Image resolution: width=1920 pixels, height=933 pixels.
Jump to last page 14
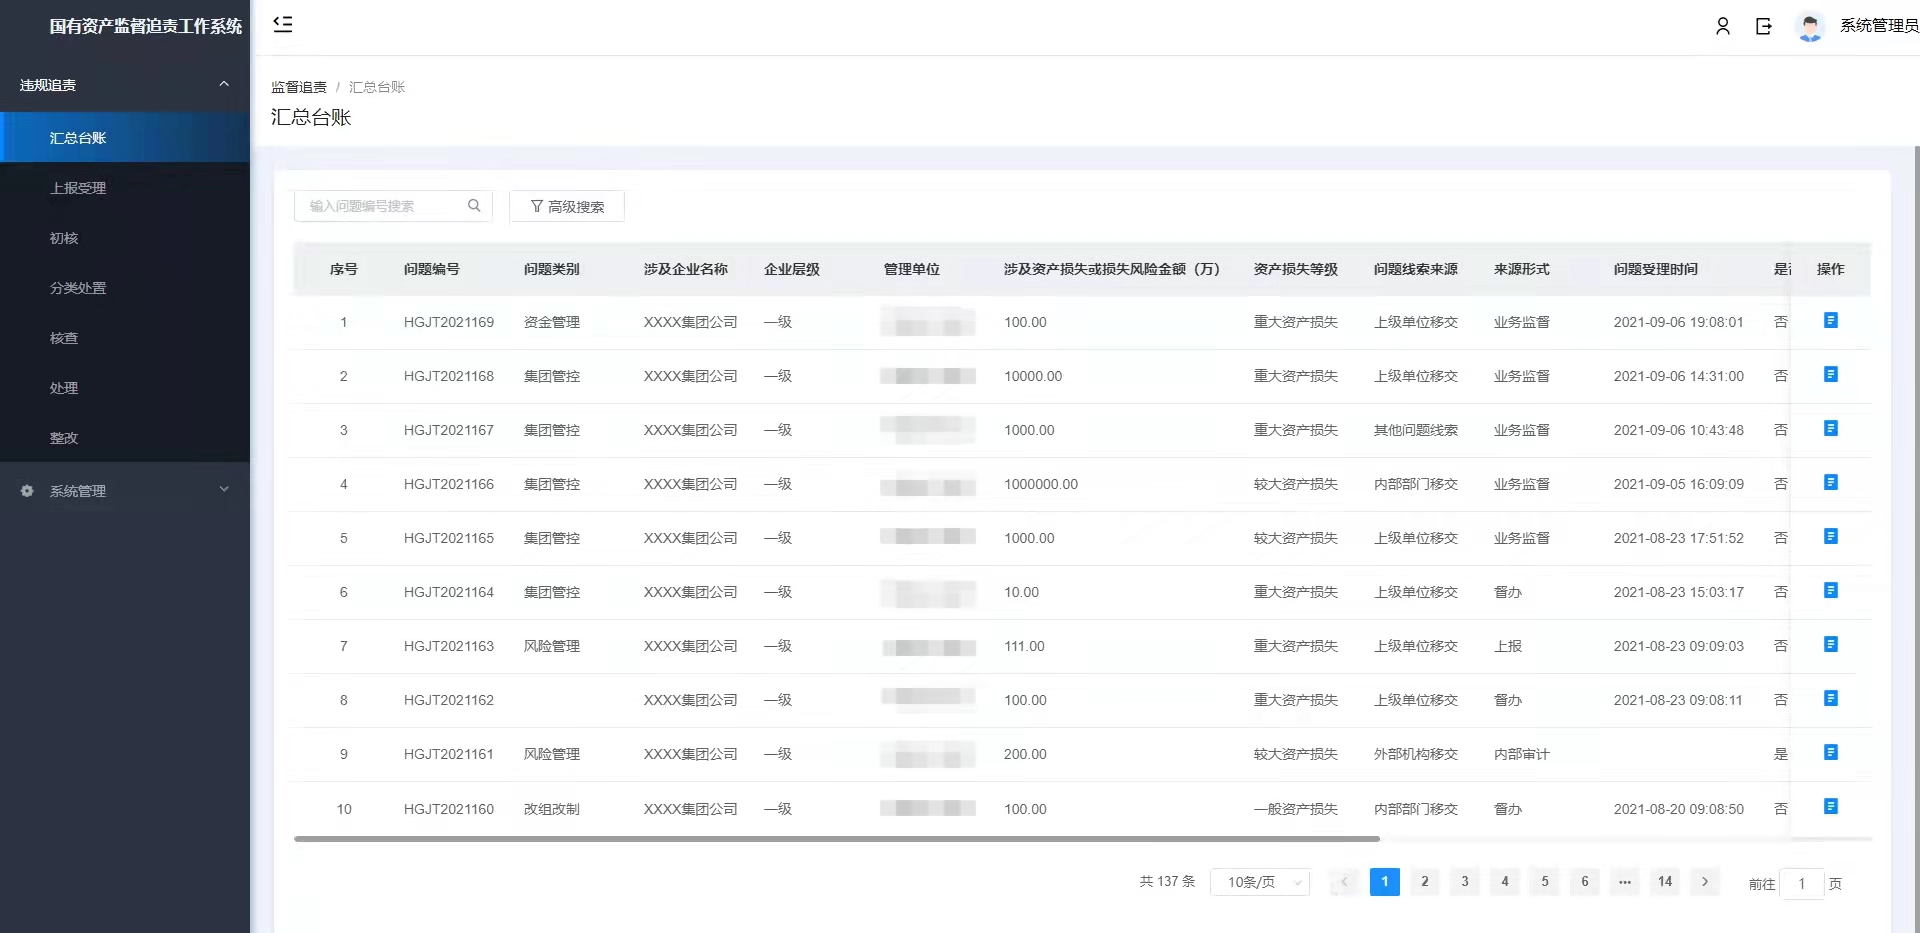point(1665,882)
